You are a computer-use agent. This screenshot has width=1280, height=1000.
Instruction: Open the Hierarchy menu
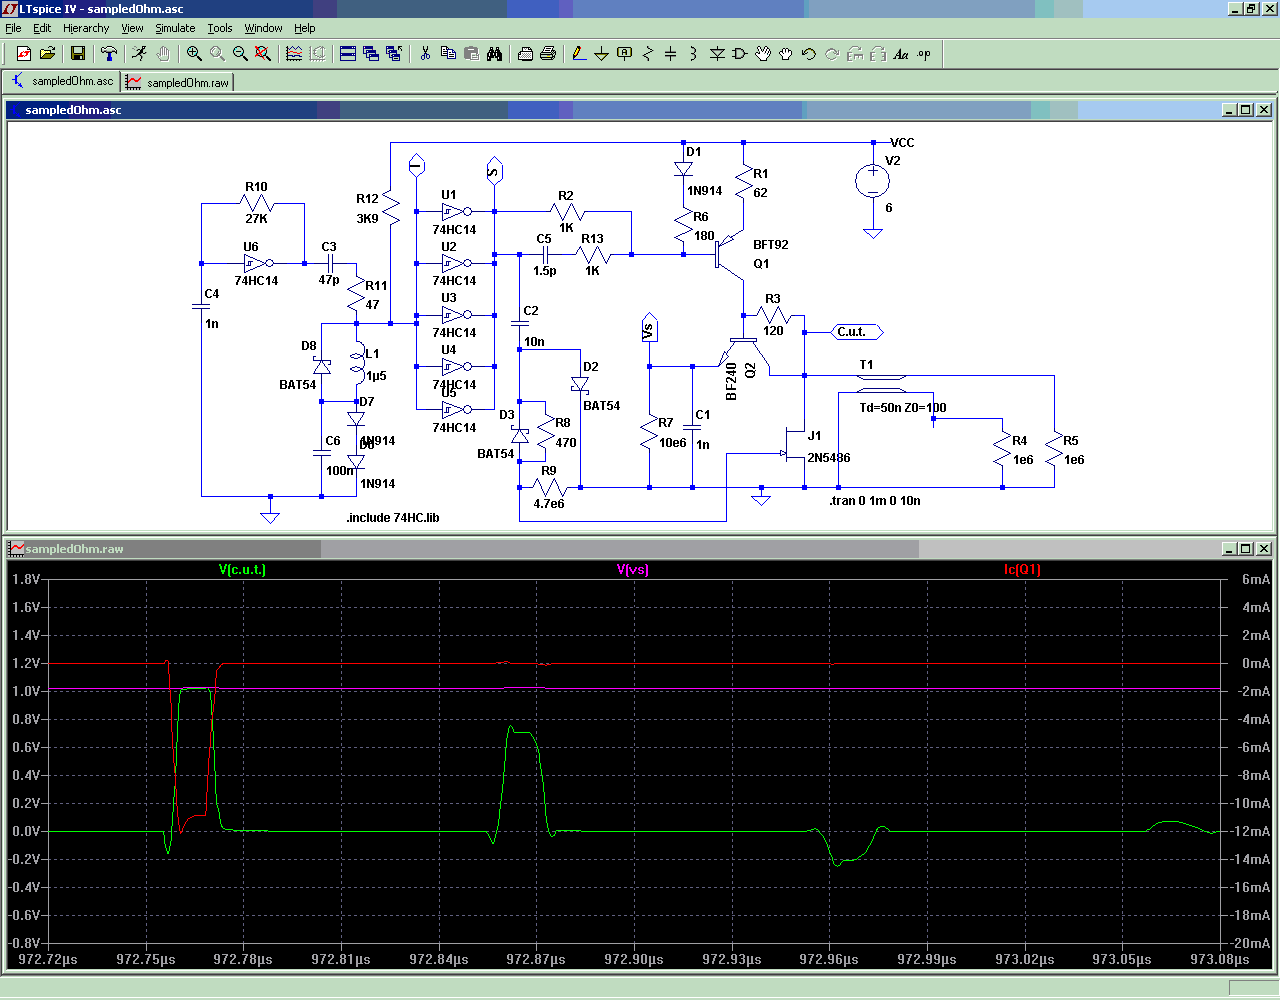pyautogui.click(x=86, y=28)
